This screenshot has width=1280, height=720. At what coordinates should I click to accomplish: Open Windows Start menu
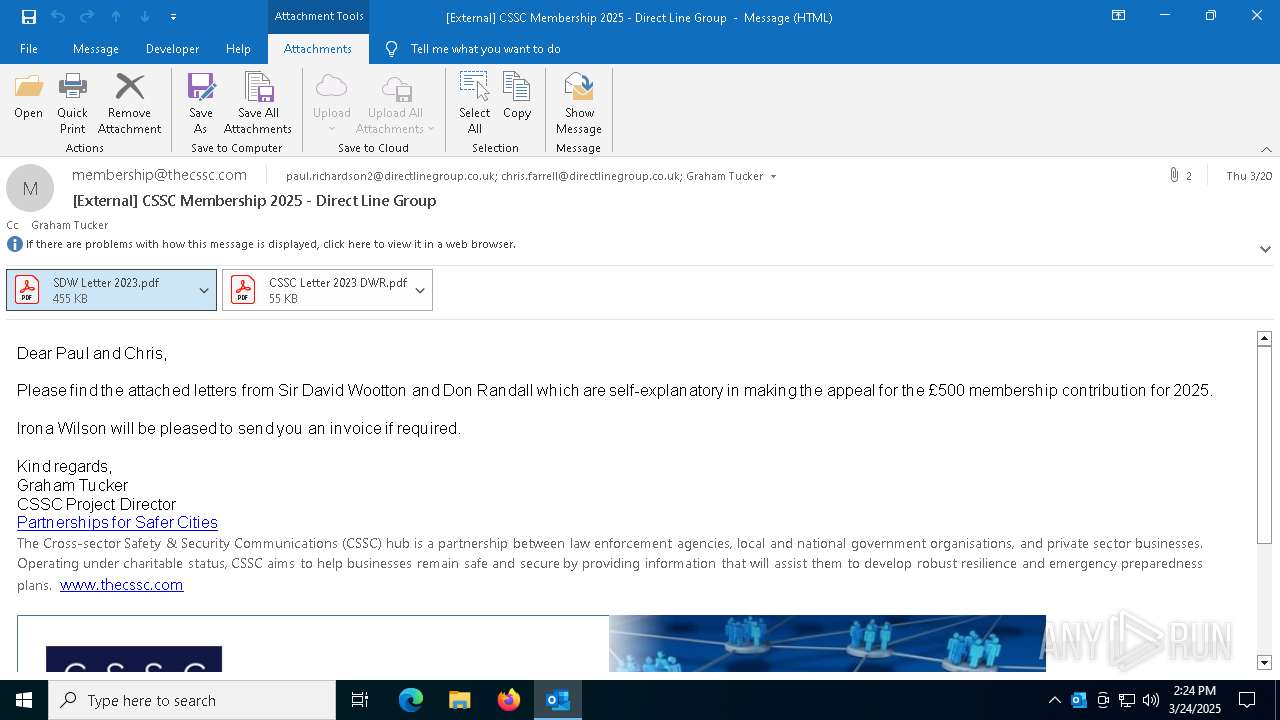click(24, 700)
